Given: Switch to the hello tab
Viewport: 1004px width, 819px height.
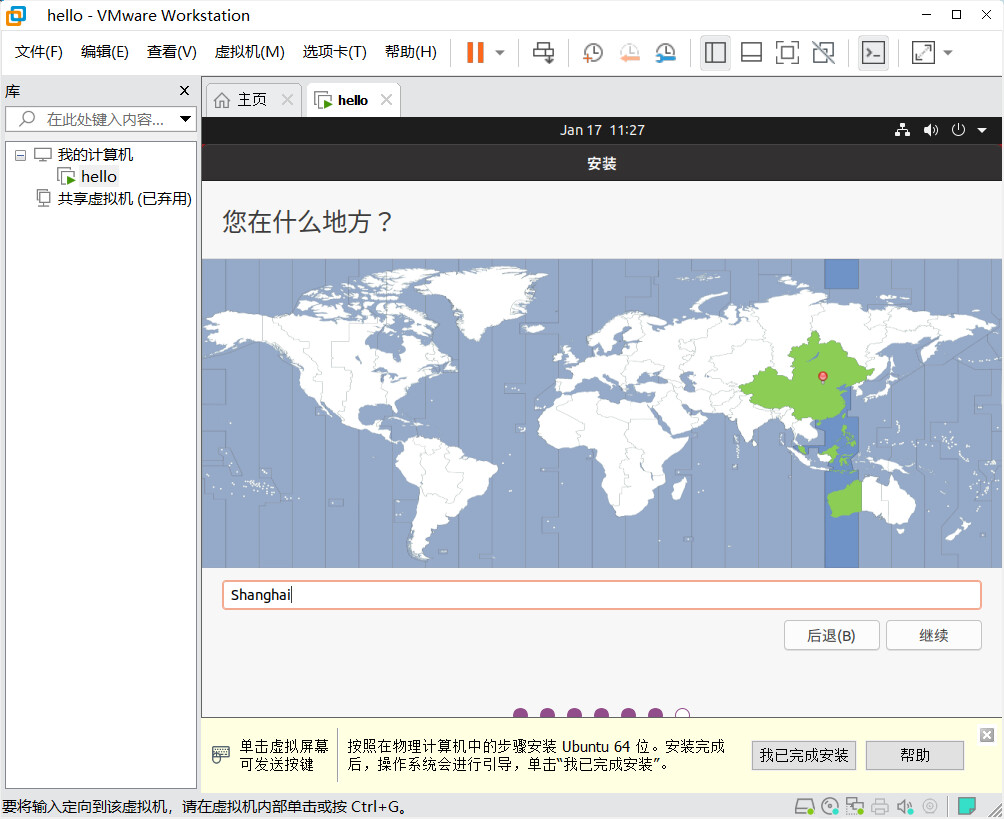Looking at the screenshot, I should [x=352, y=100].
